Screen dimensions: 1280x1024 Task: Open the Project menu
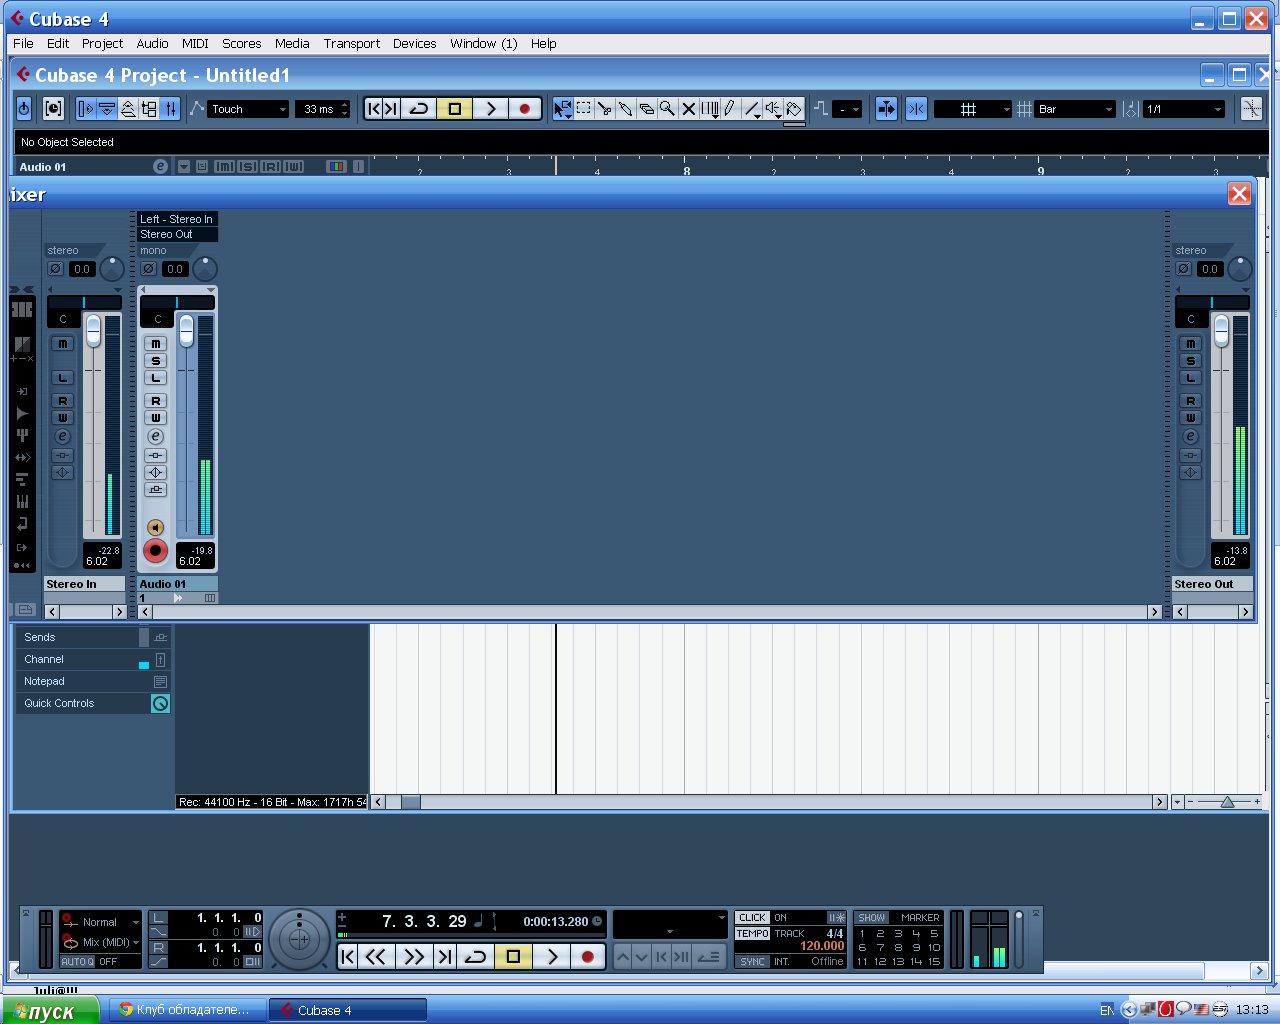click(x=102, y=43)
